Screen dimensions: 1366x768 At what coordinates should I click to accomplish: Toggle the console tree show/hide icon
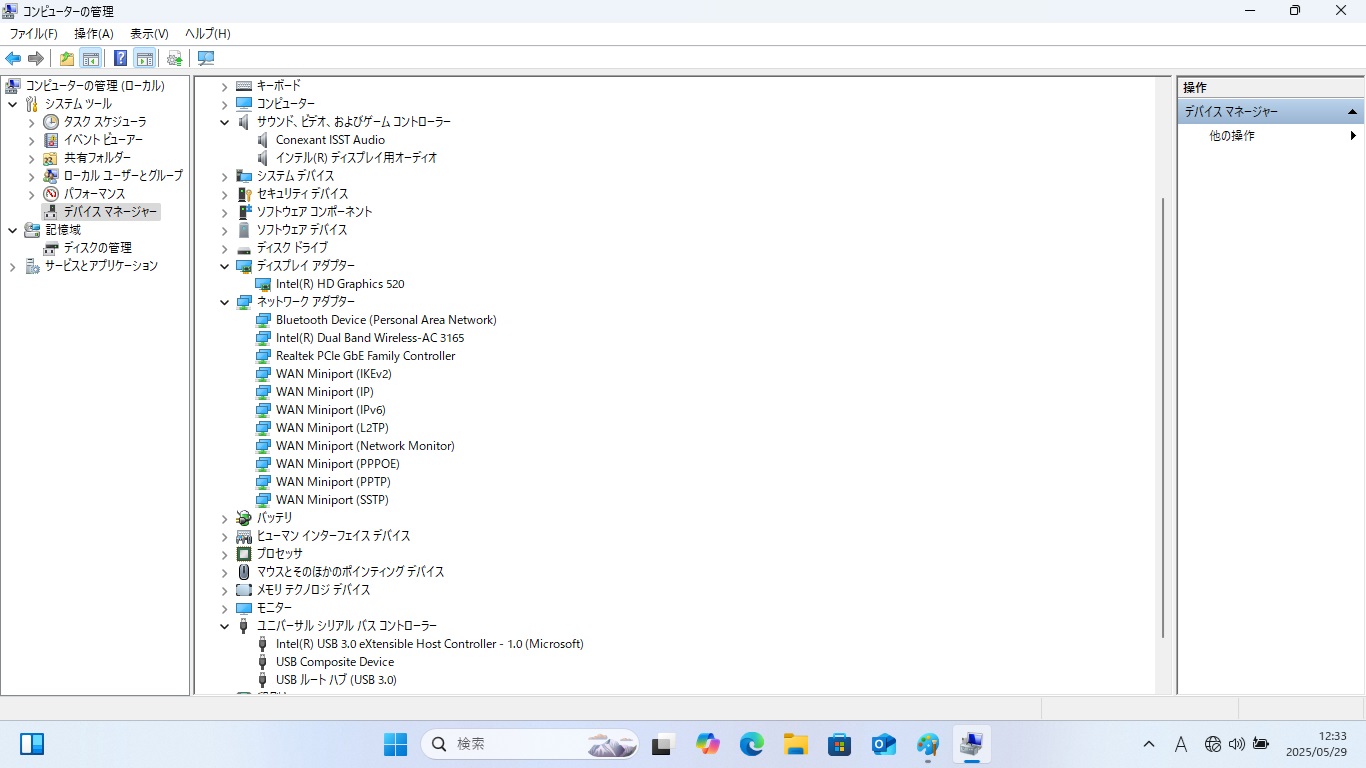(x=91, y=58)
